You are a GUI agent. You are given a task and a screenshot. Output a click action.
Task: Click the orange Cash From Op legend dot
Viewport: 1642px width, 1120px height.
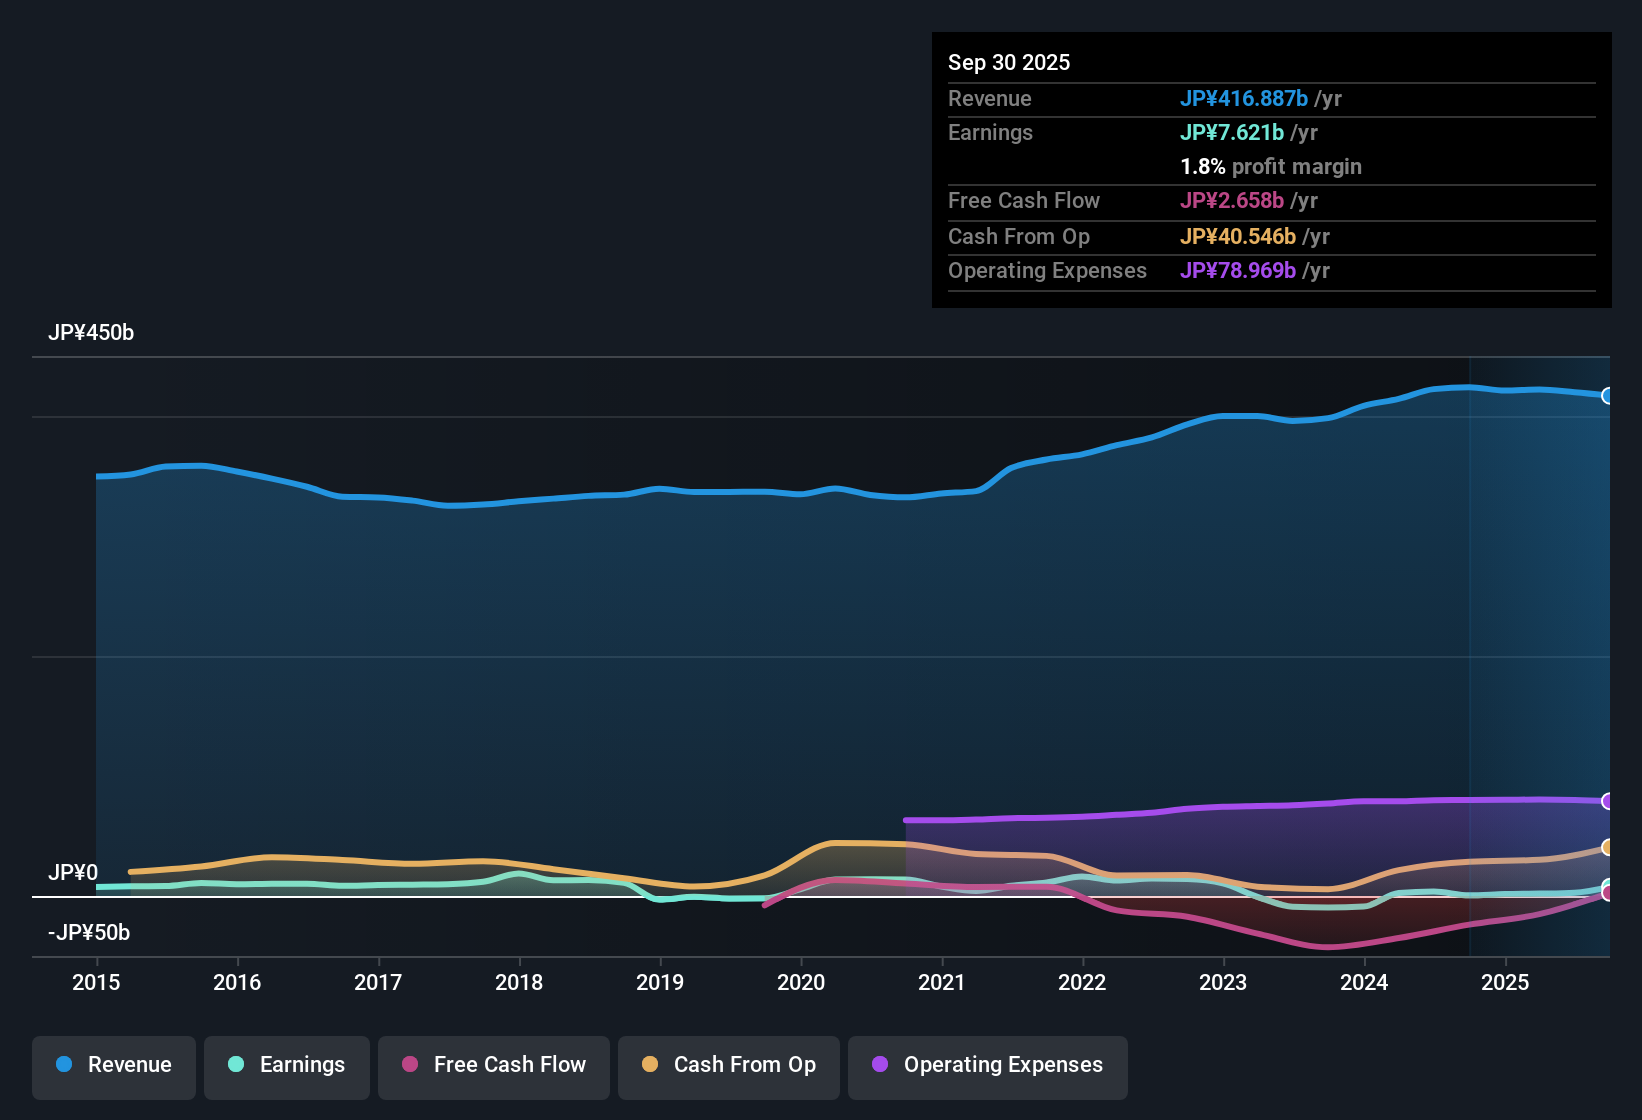(649, 1065)
